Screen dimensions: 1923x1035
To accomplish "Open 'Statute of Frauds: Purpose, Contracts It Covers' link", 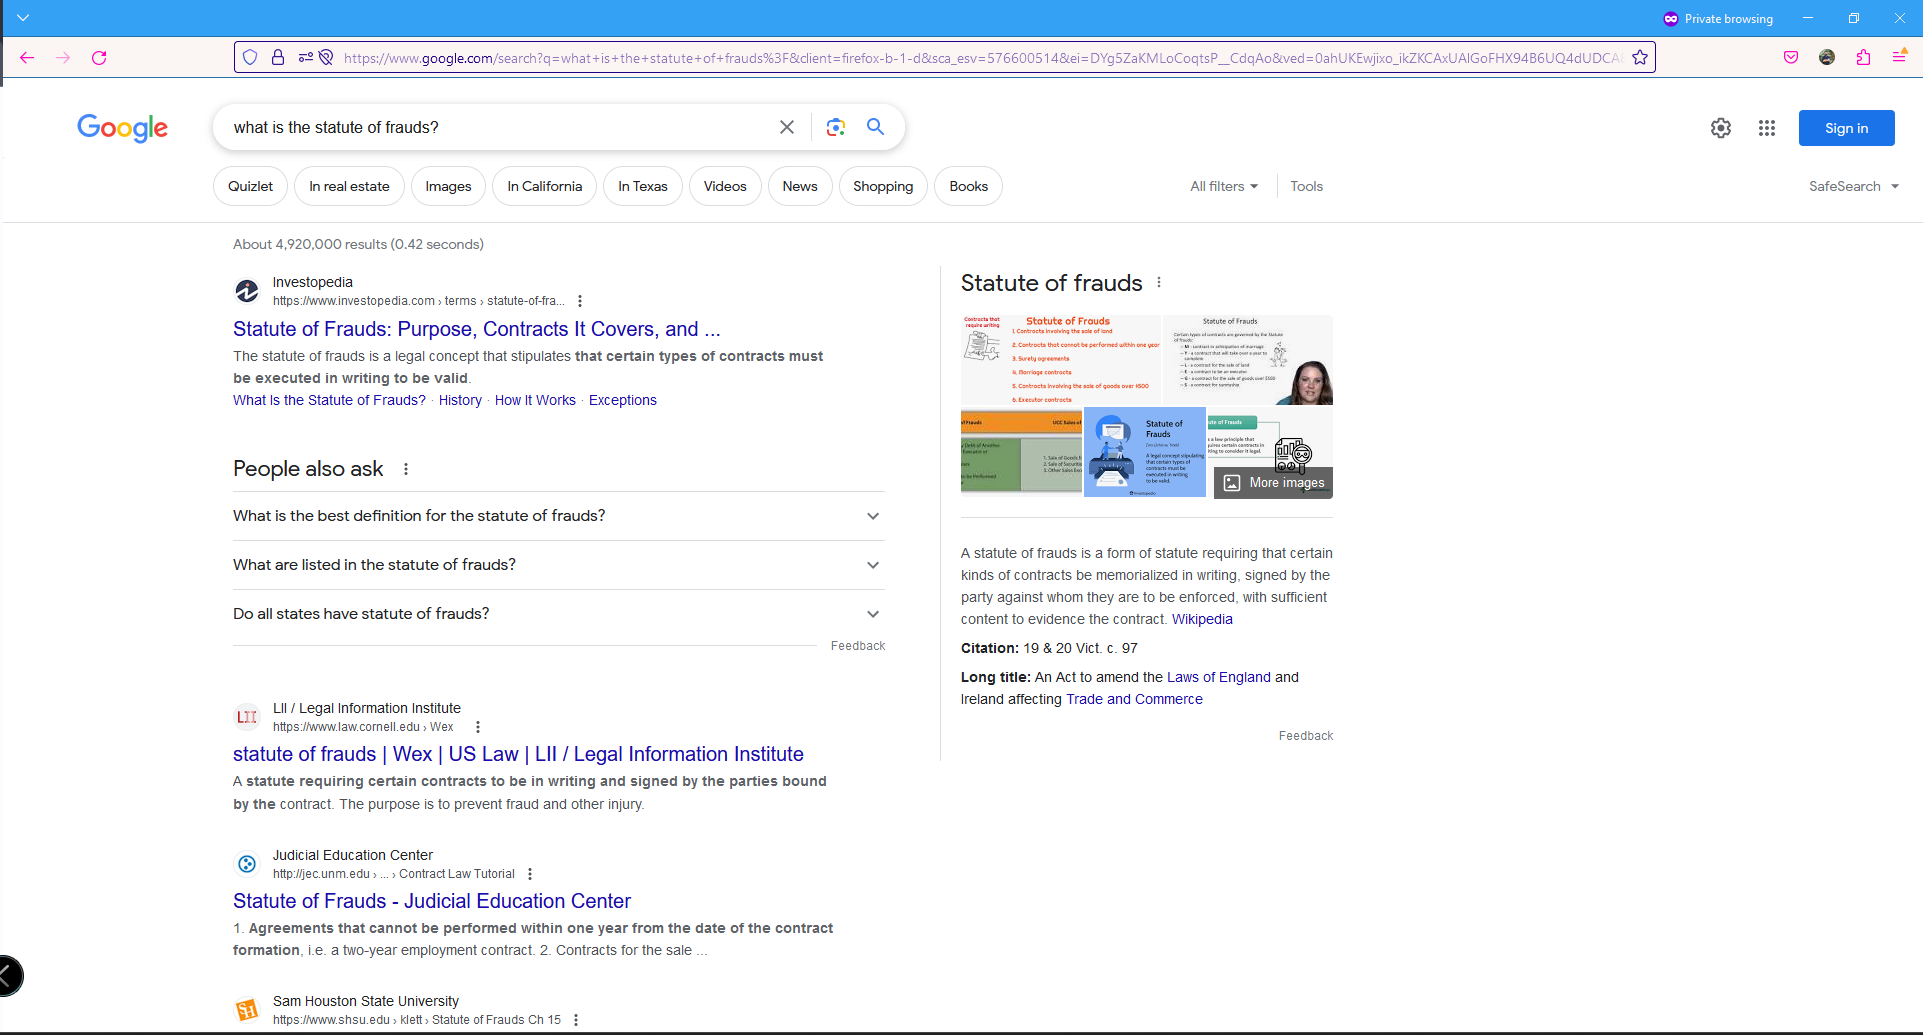I will [x=476, y=329].
